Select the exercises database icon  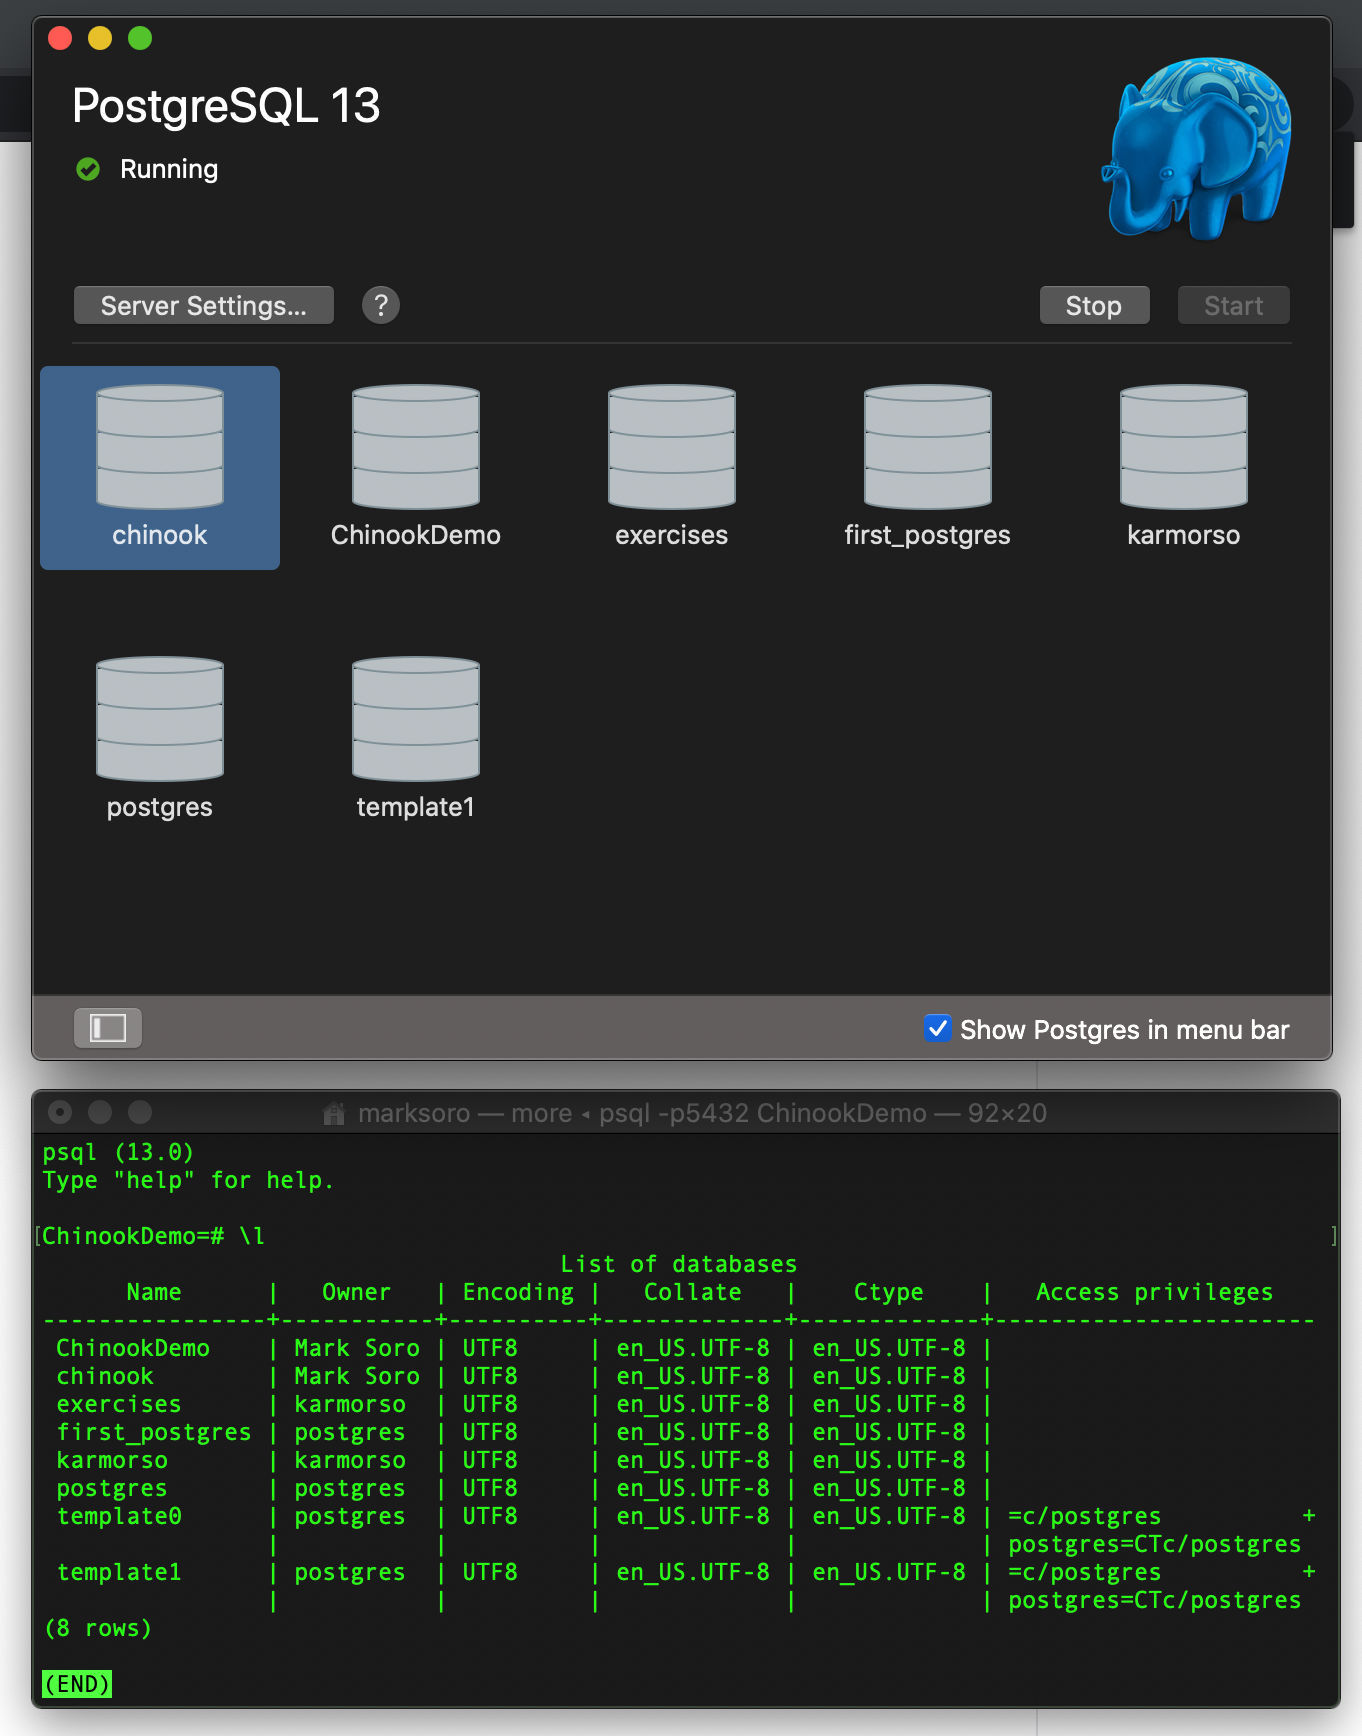672,447
